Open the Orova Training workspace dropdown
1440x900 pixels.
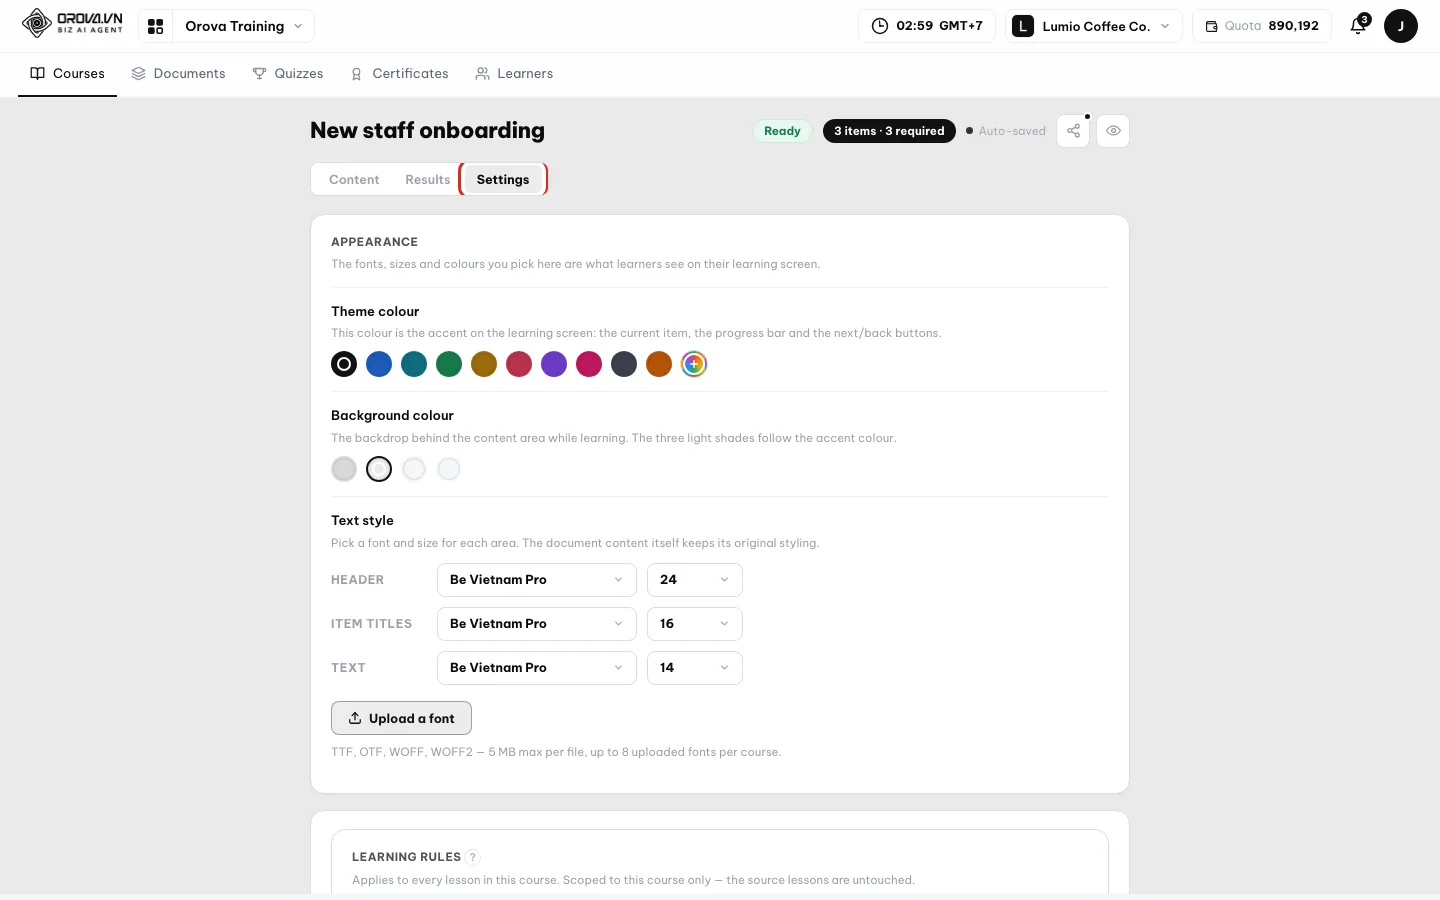tap(244, 26)
